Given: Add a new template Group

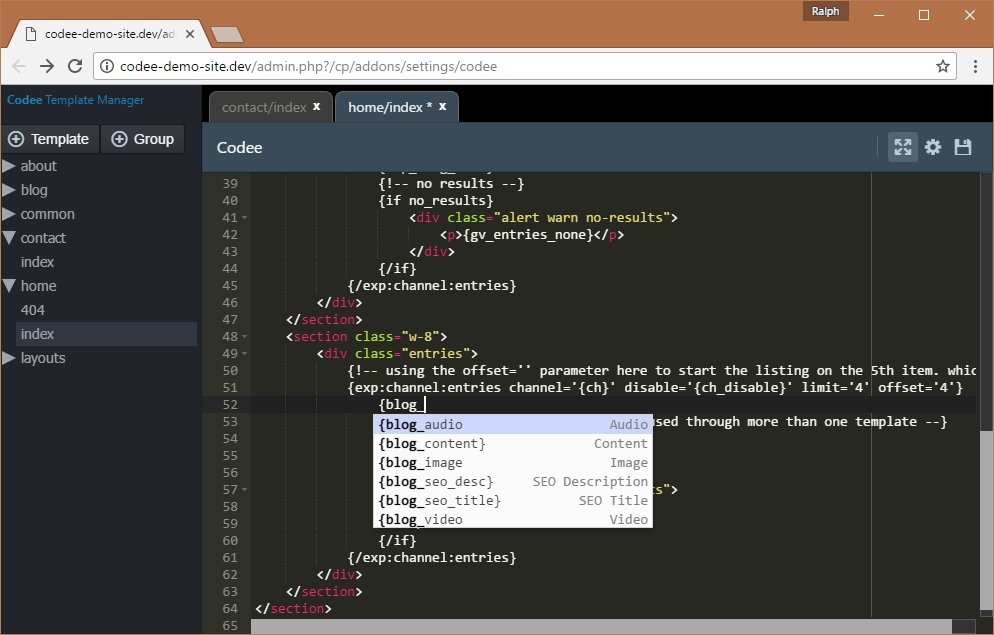Looking at the screenshot, I should pos(143,139).
